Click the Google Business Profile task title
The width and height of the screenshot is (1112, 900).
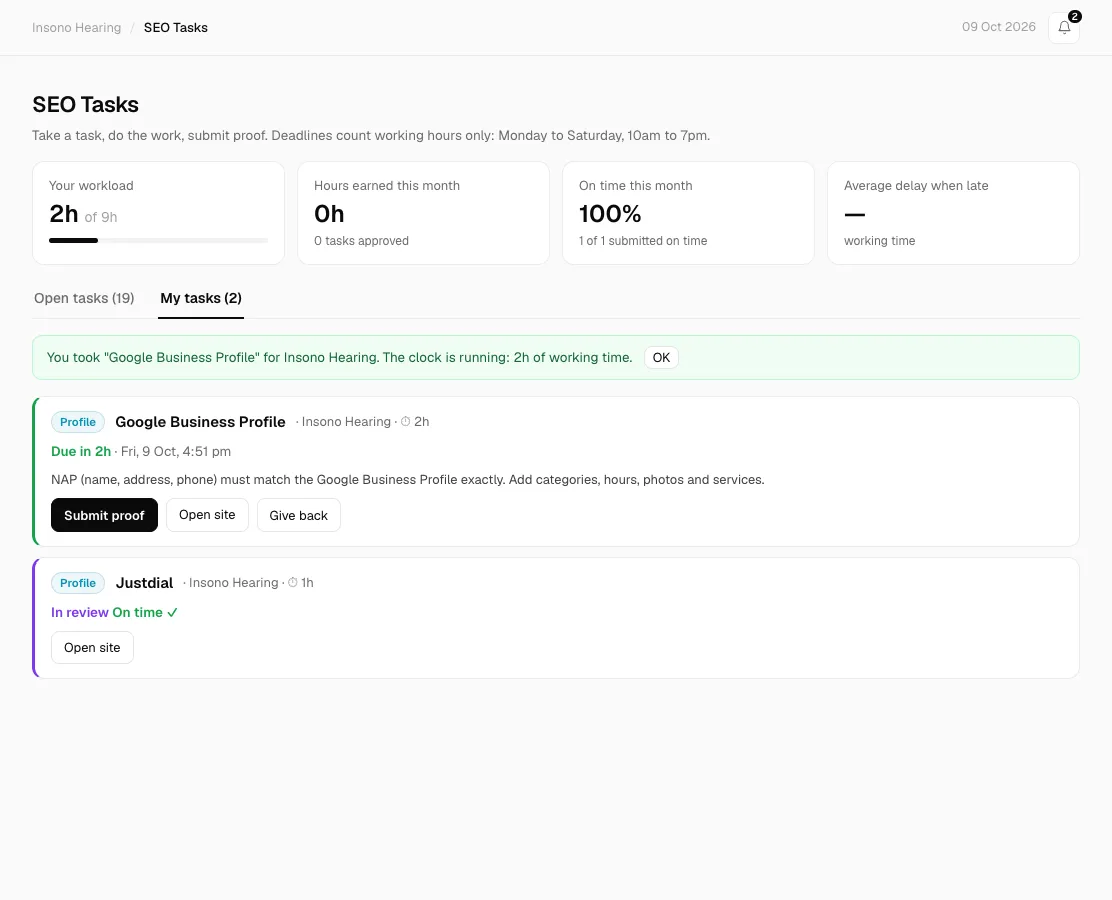[x=200, y=422]
